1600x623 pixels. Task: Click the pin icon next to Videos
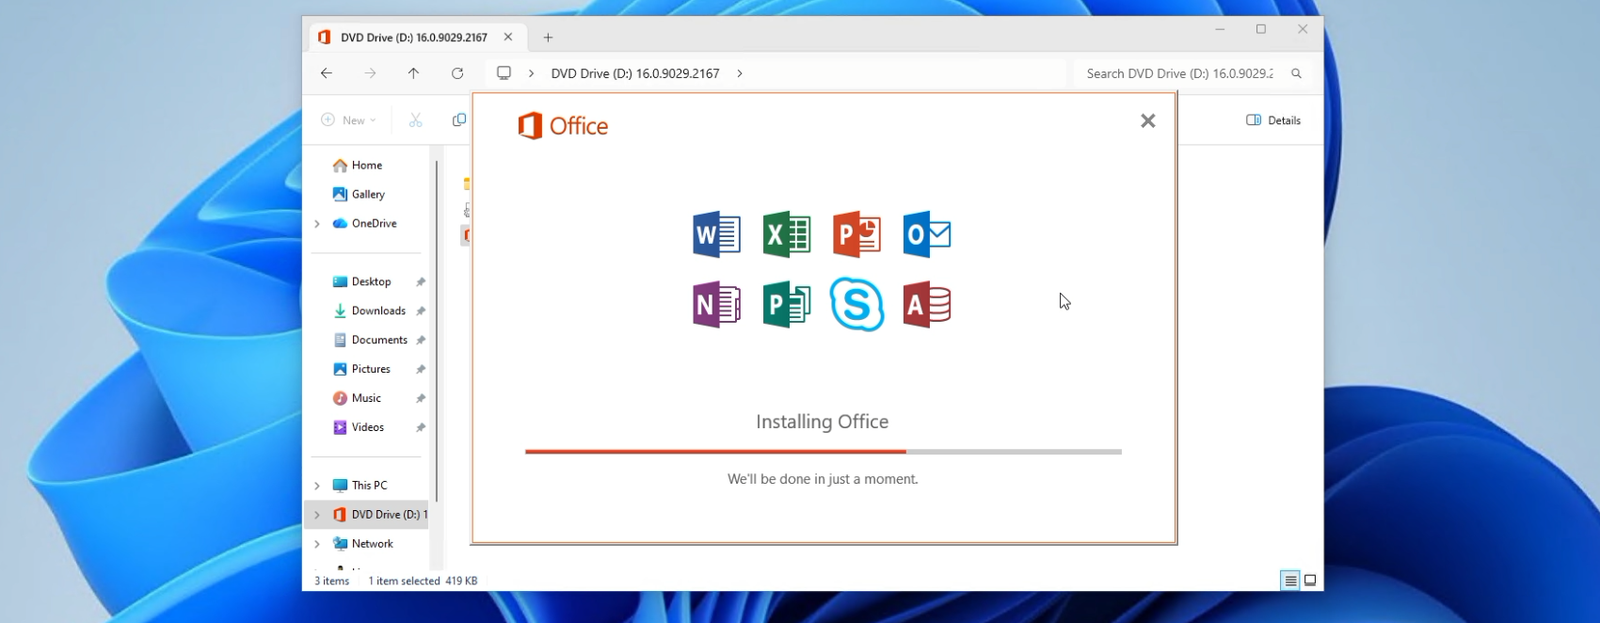click(420, 427)
